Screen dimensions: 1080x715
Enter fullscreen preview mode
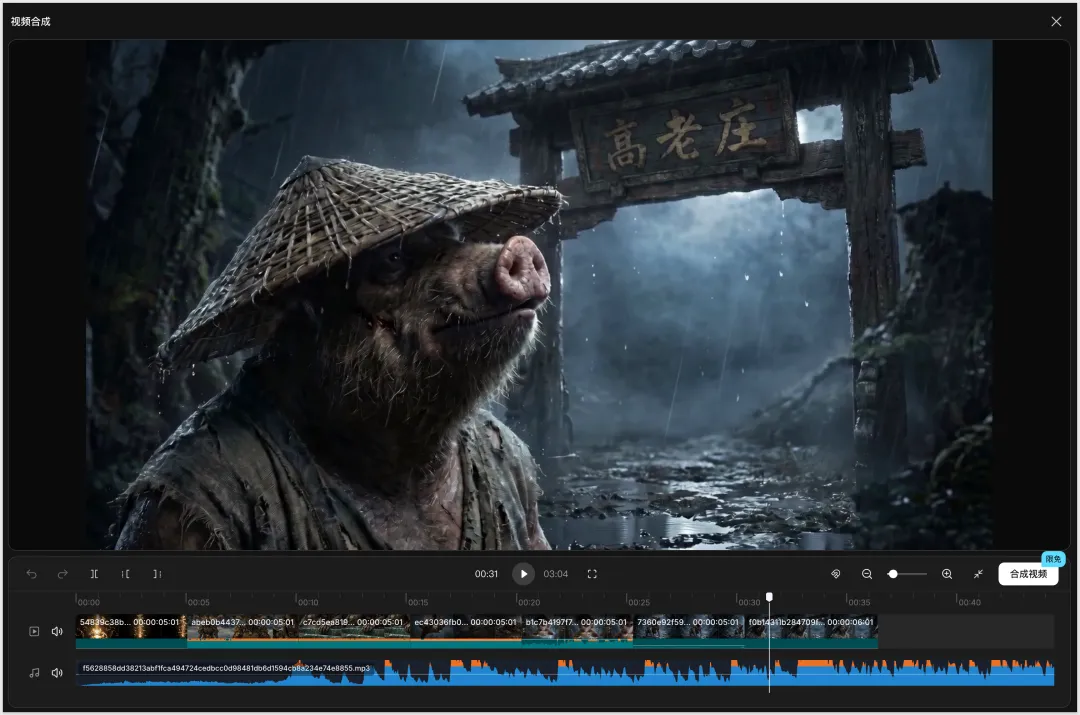pyautogui.click(x=592, y=574)
